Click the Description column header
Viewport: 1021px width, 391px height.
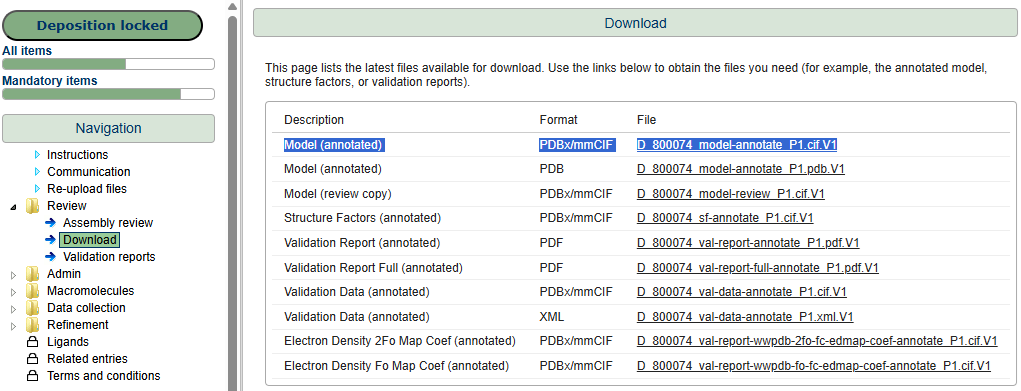click(x=314, y=120)
